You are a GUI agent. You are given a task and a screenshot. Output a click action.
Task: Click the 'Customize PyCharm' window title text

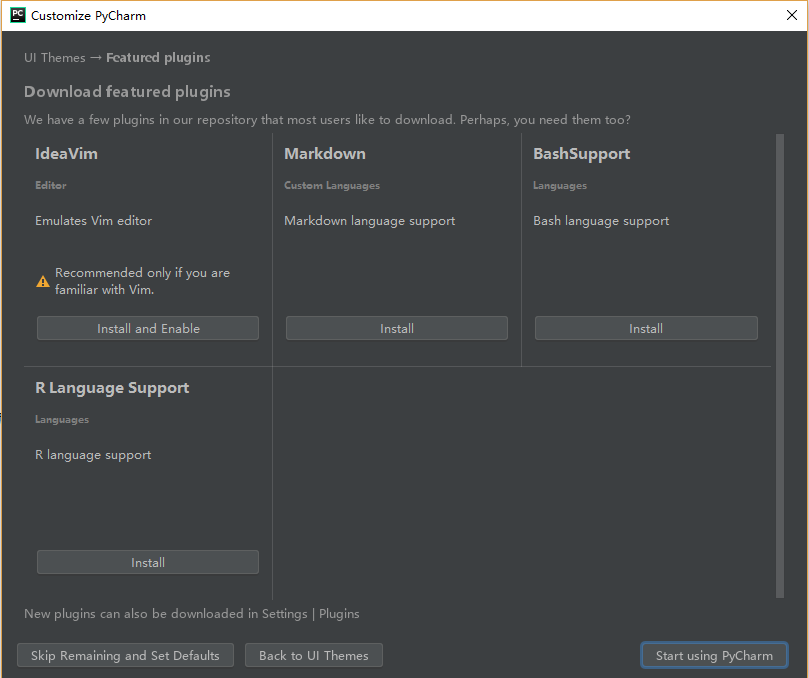tap(88, 15)
